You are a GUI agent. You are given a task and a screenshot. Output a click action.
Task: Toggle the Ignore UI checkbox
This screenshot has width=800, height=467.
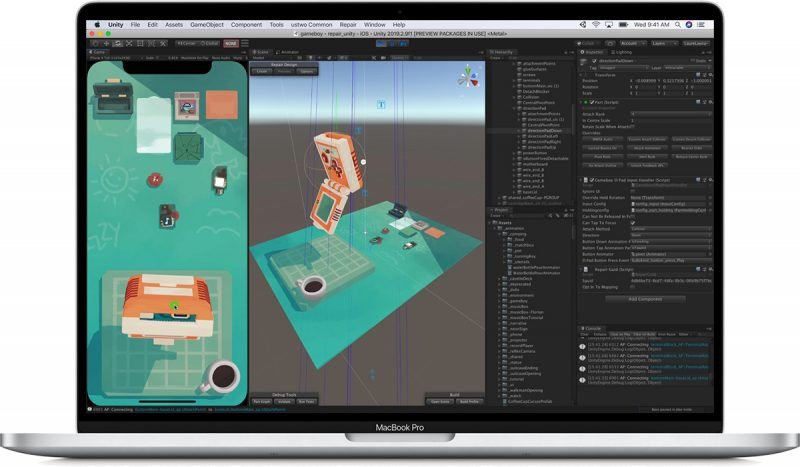[633, 191]
